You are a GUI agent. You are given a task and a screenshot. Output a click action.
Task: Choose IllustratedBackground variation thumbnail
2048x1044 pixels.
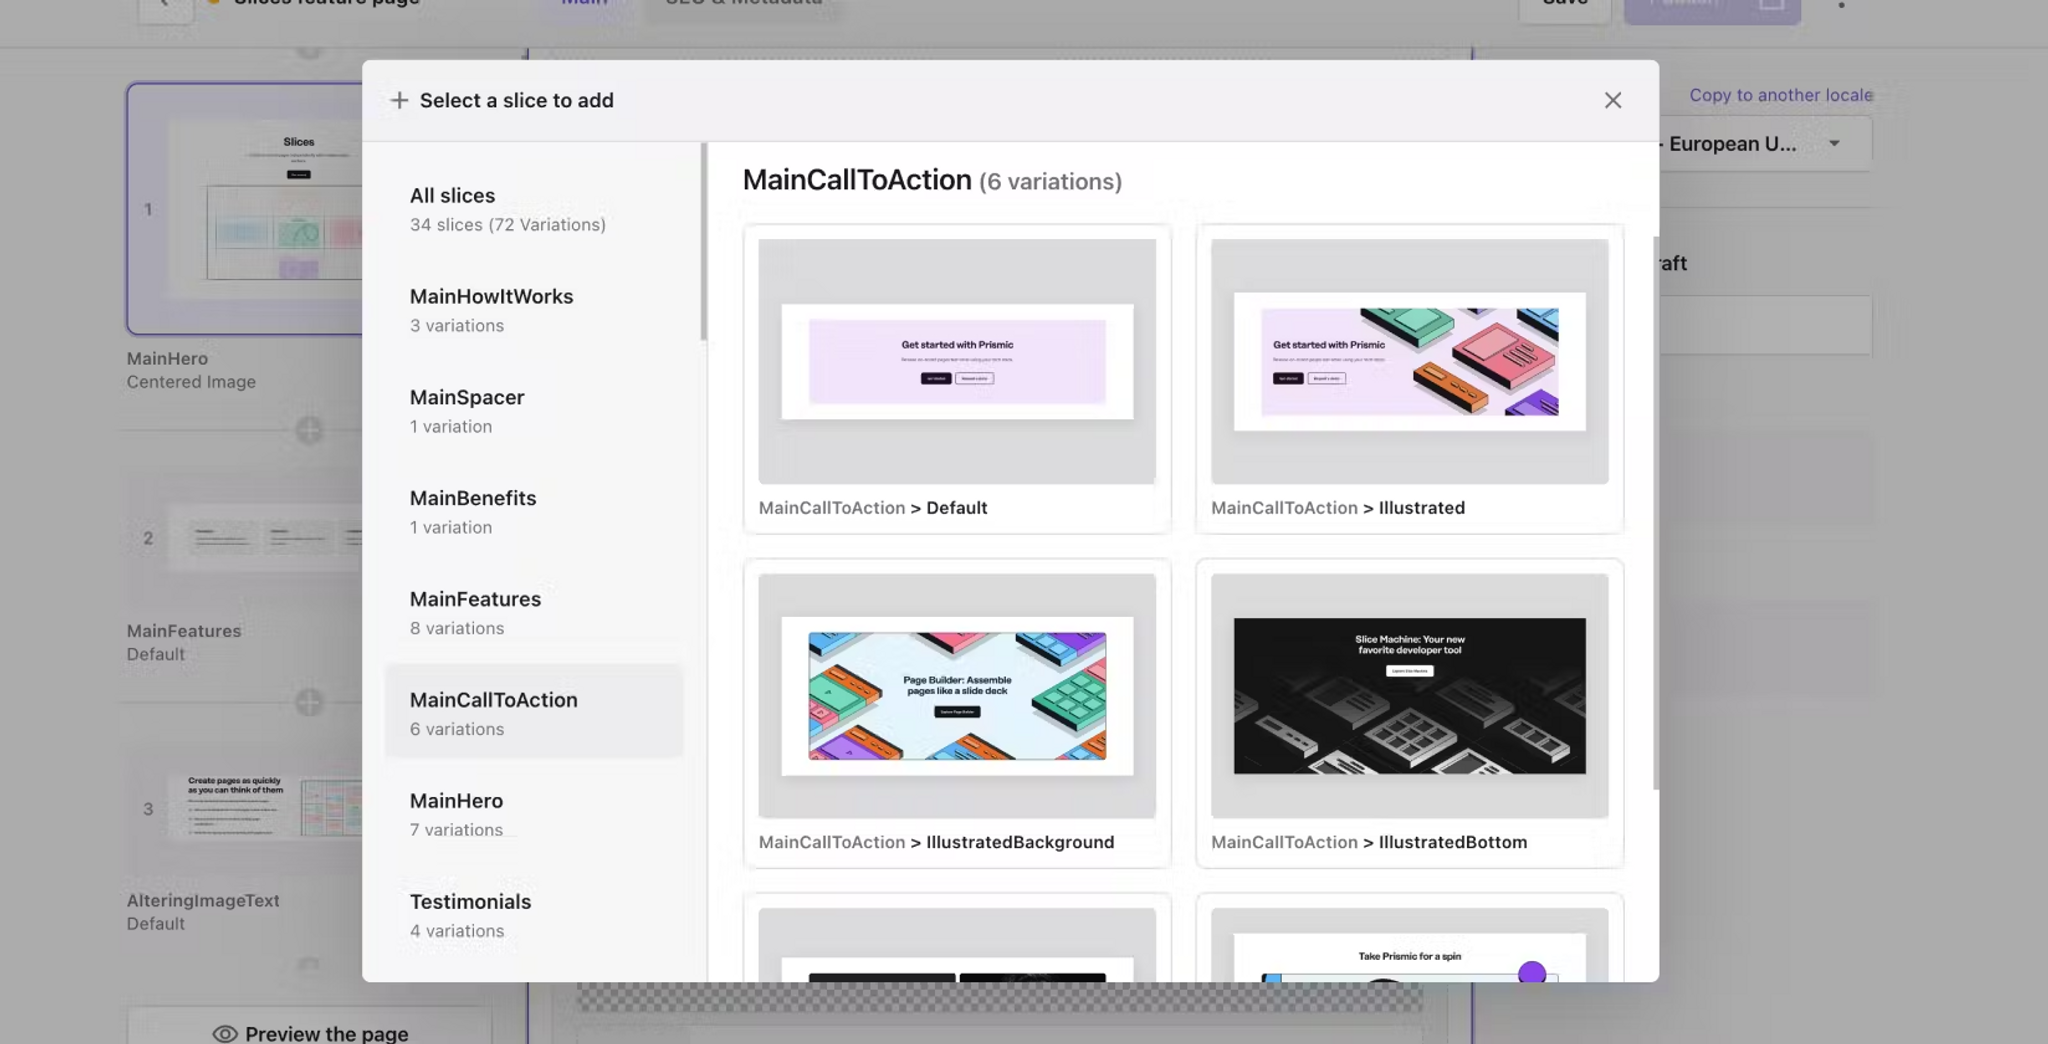957,695
